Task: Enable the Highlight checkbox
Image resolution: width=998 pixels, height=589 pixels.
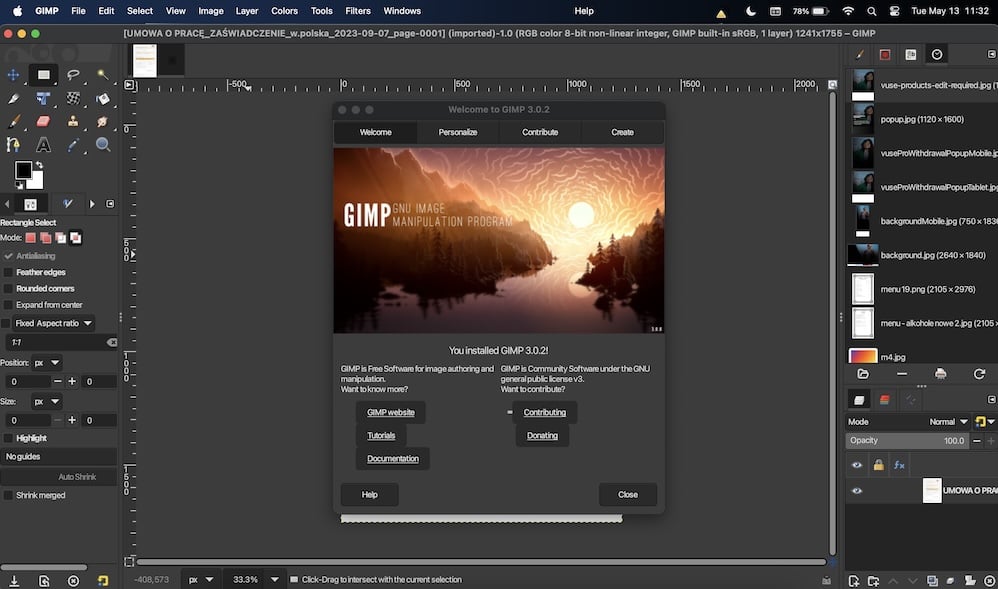Action: 8,438
